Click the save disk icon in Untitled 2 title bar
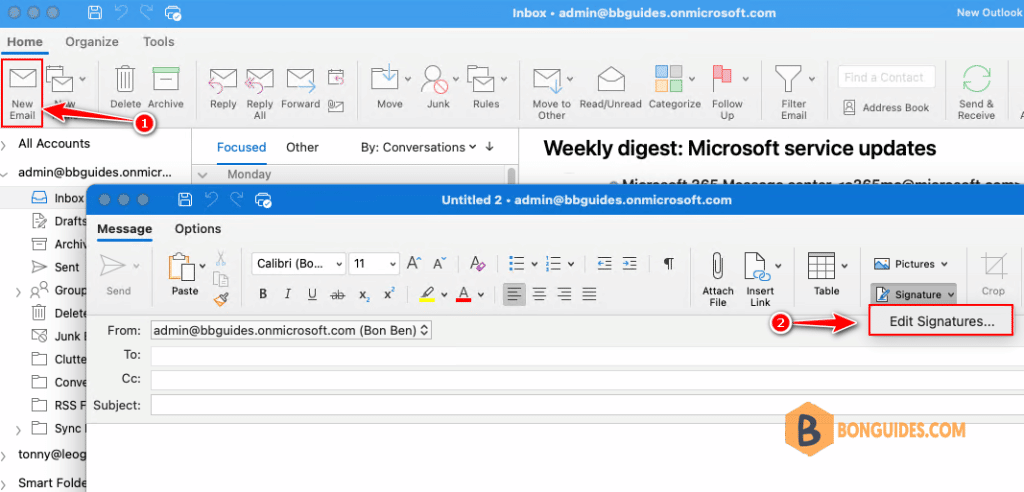Screen dimensions: 1024x492 pos(185,200)
